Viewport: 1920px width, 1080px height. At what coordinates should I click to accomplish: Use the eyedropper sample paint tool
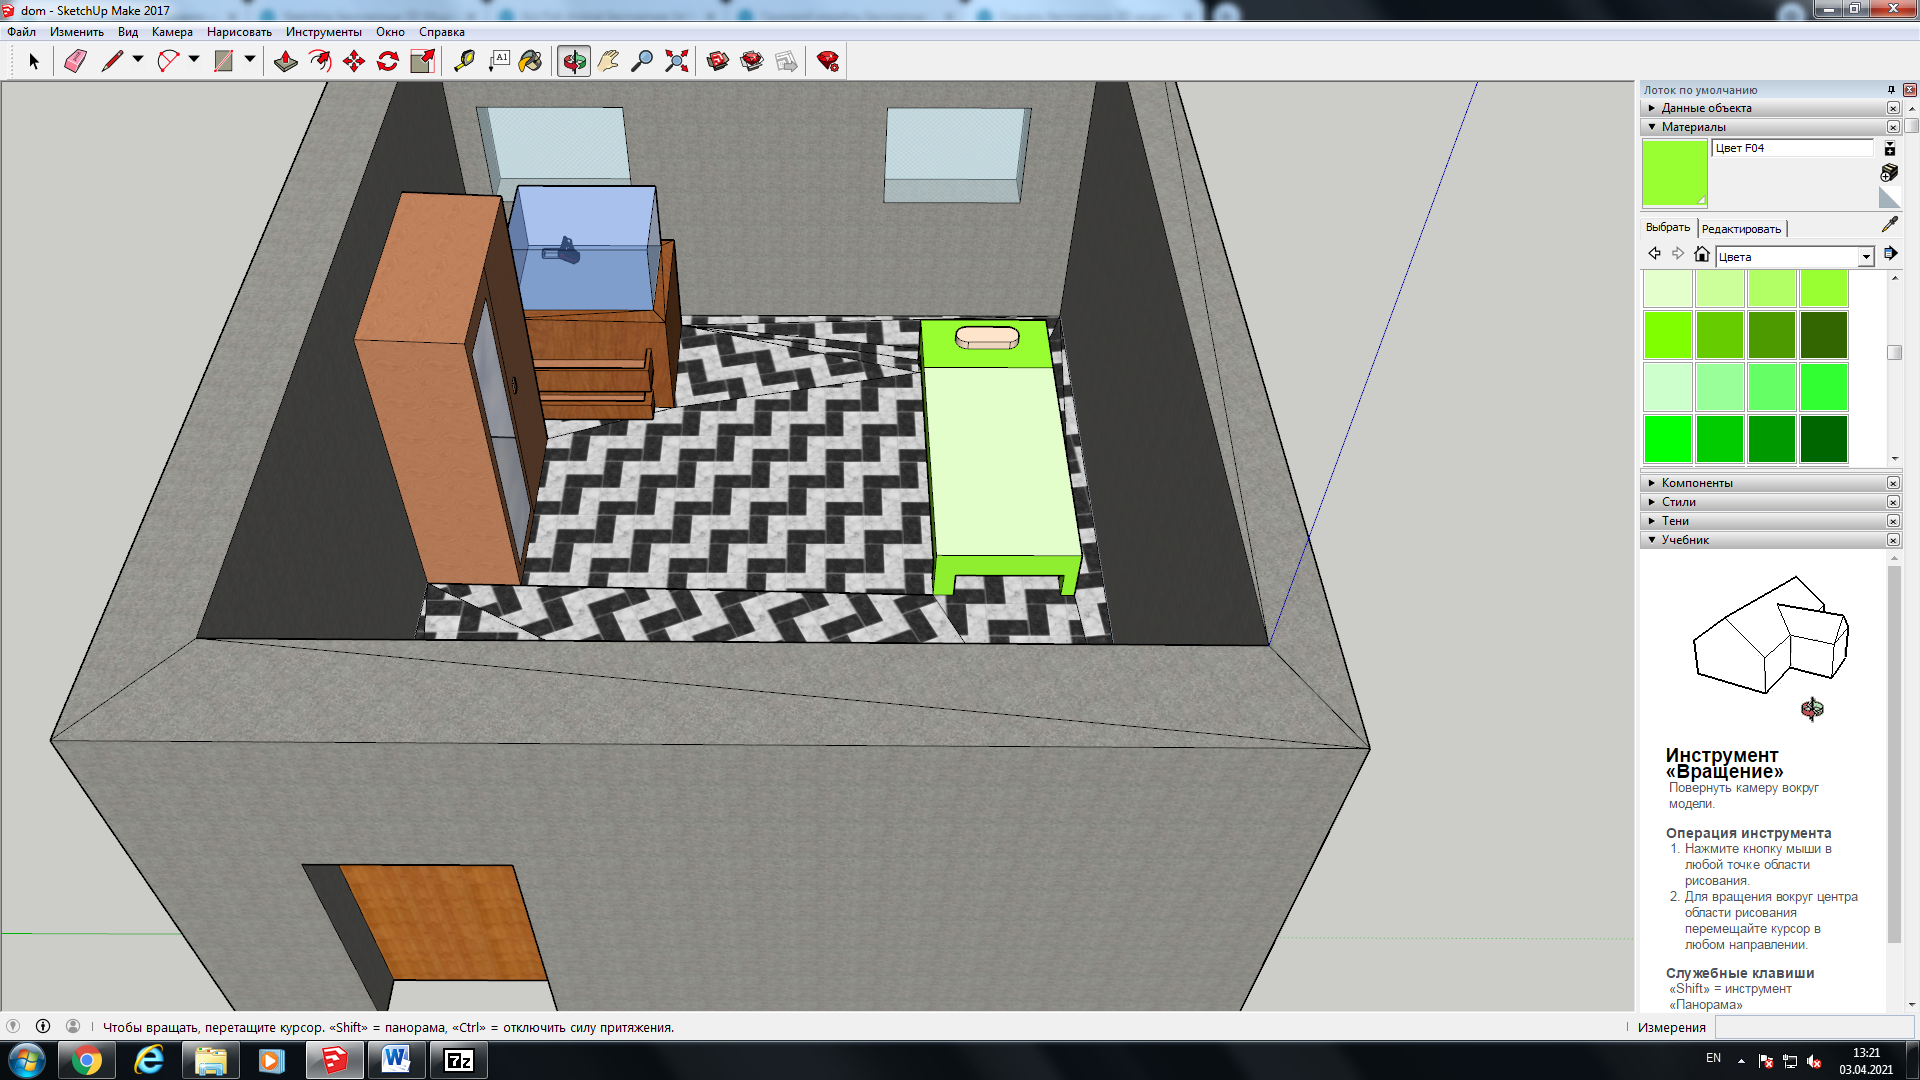tap(1889, 225)
